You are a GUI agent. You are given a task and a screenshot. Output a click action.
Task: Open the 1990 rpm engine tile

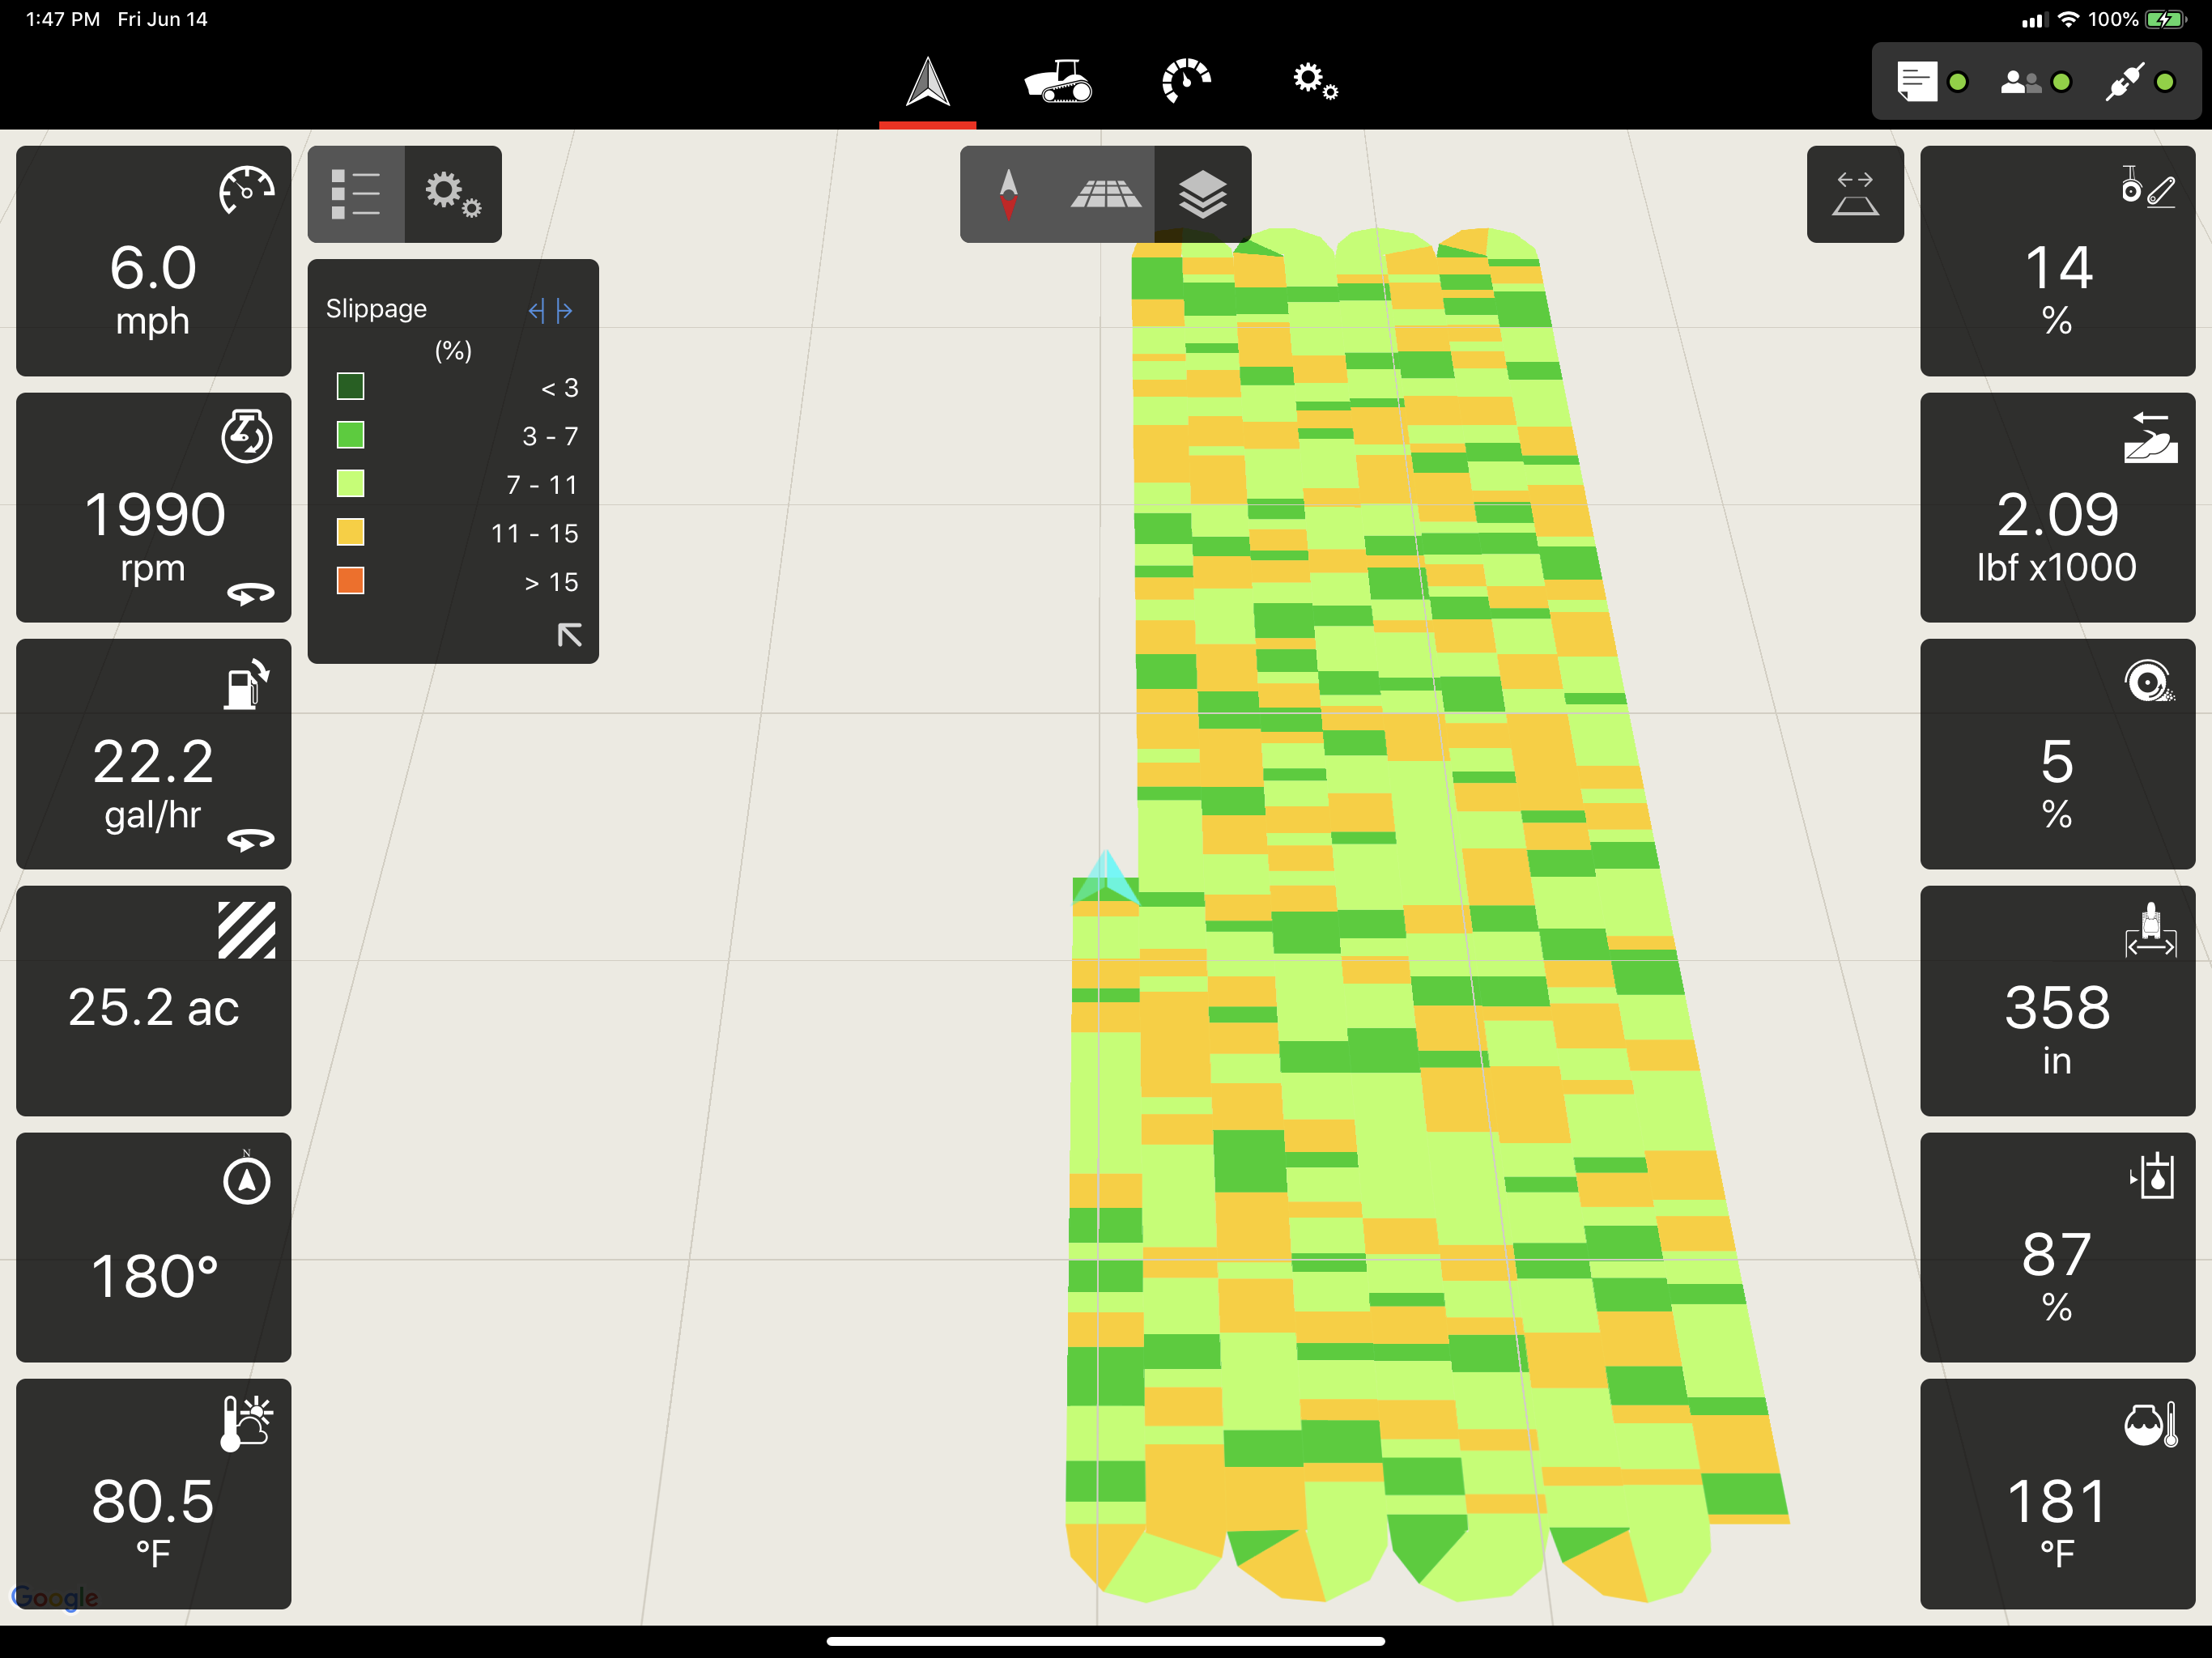click(153, 508)
